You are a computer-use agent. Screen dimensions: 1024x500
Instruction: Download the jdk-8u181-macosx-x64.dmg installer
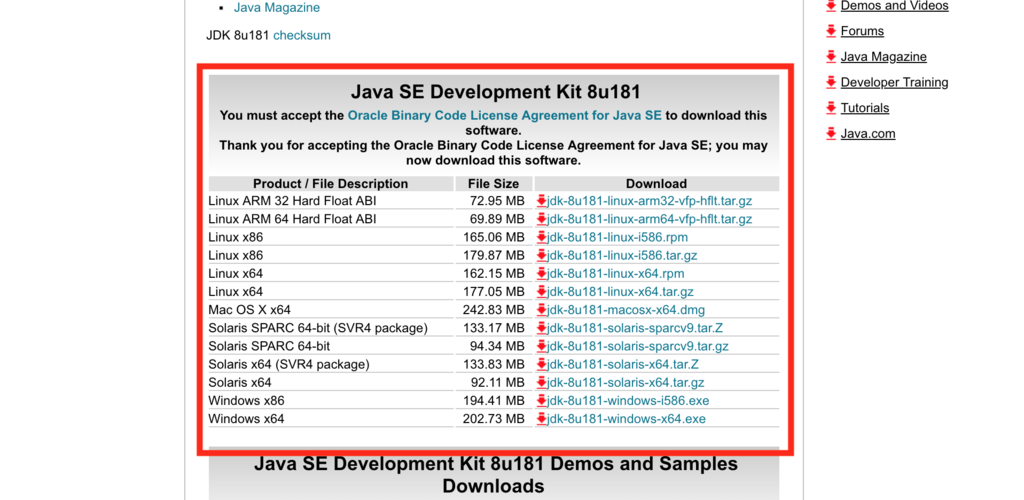[626, 310]
